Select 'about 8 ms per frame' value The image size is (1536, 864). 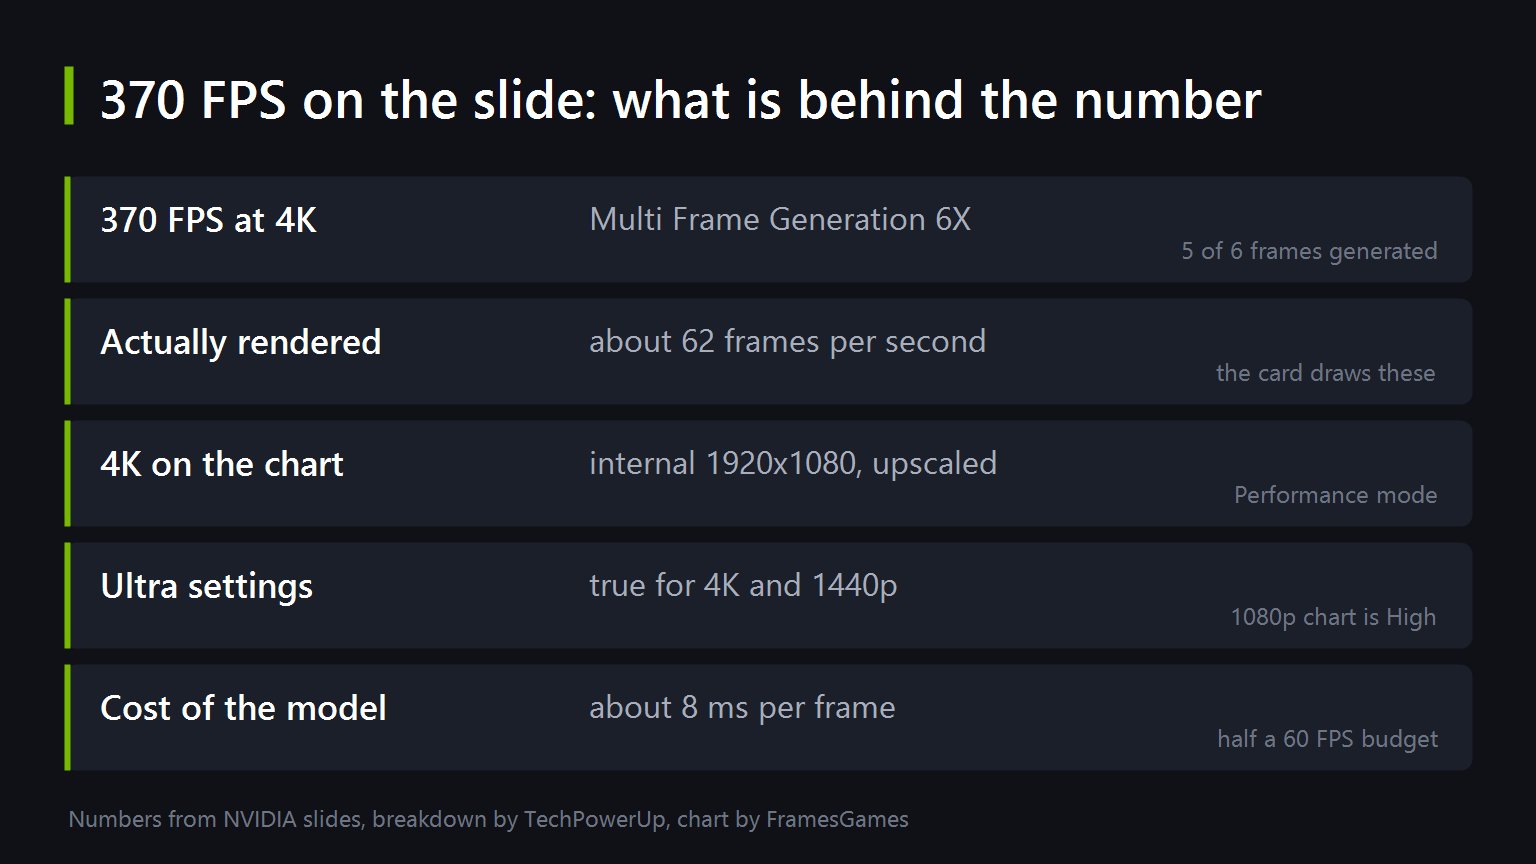pos(742,707)
